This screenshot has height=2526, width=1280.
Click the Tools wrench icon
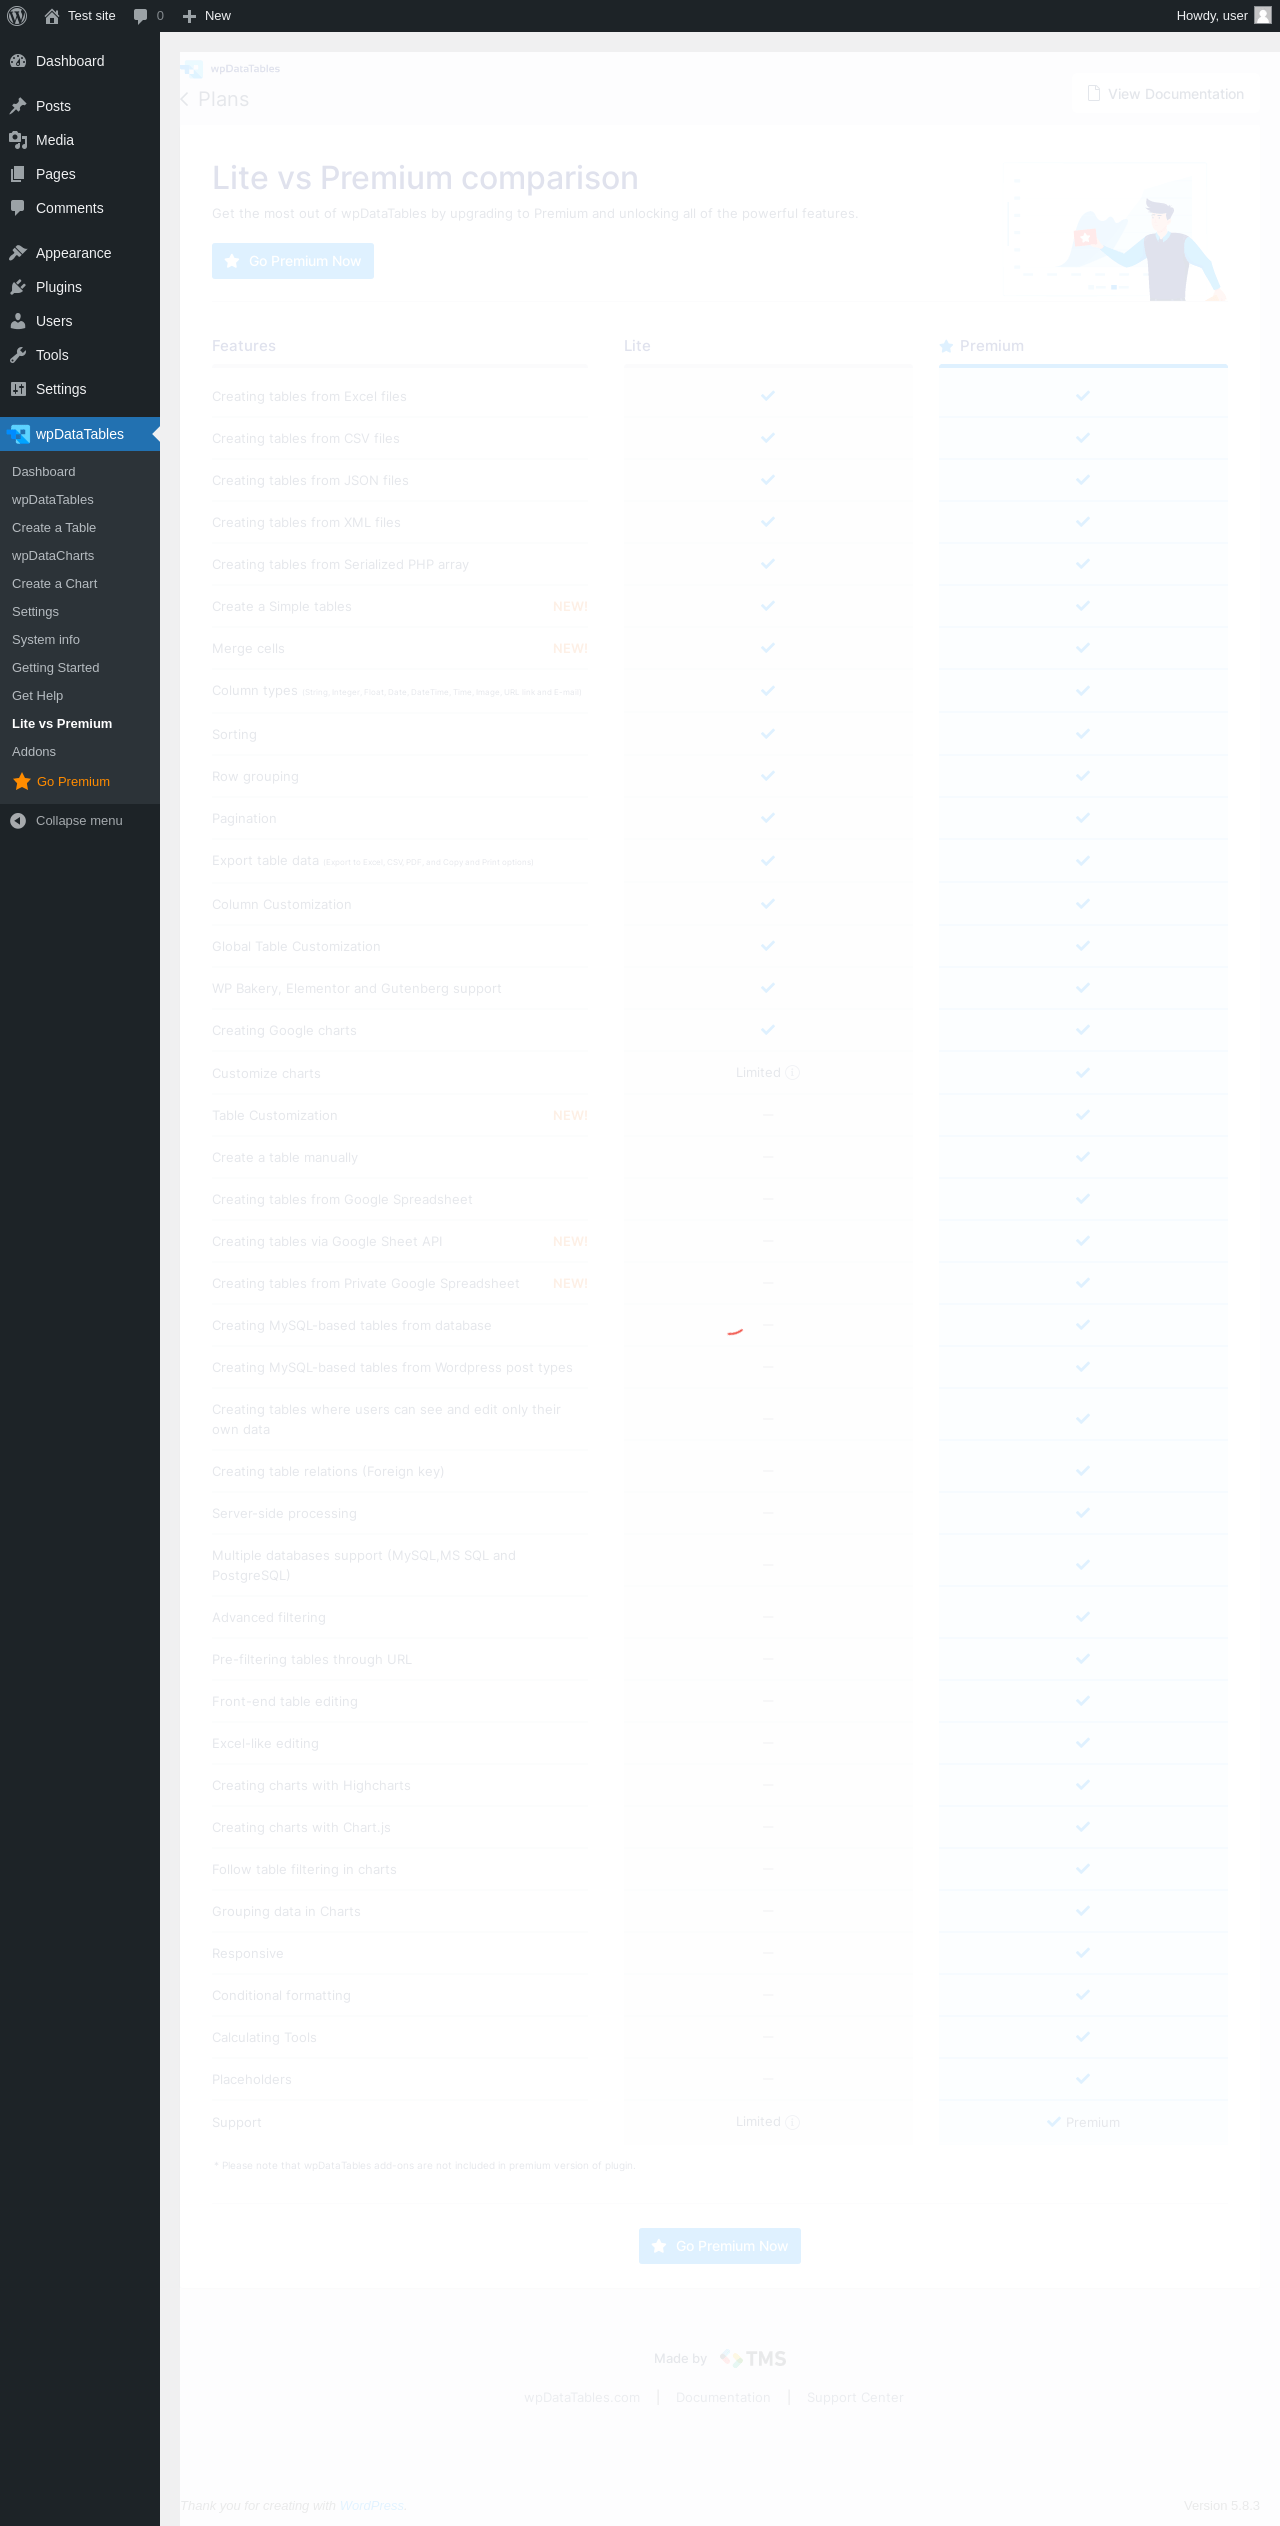coord(18,355)
